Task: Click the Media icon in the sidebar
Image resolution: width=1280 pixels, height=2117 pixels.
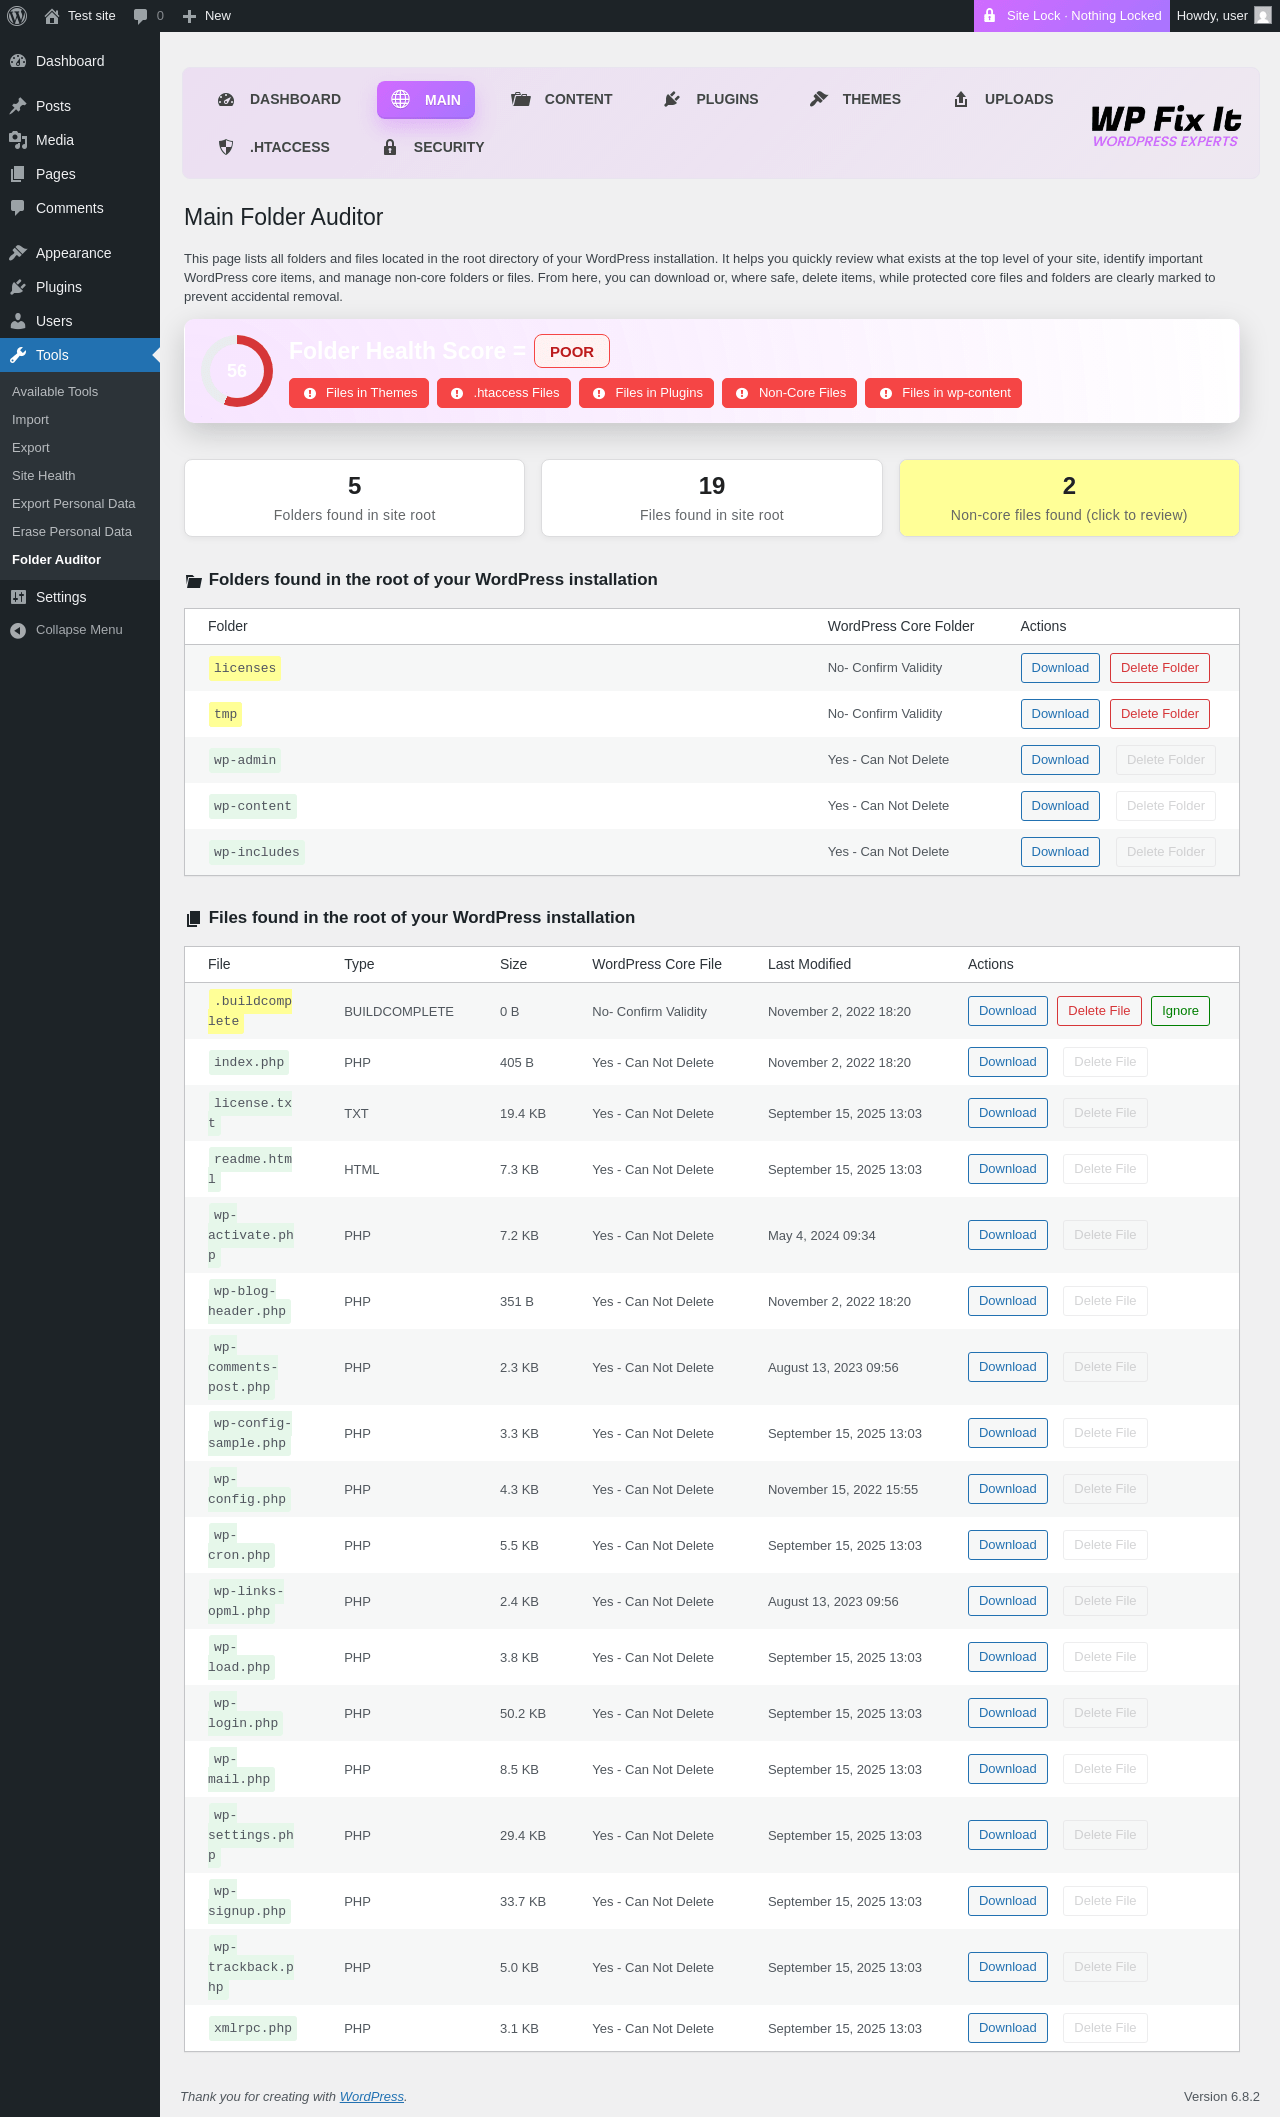Action: [x=18, y=140]
